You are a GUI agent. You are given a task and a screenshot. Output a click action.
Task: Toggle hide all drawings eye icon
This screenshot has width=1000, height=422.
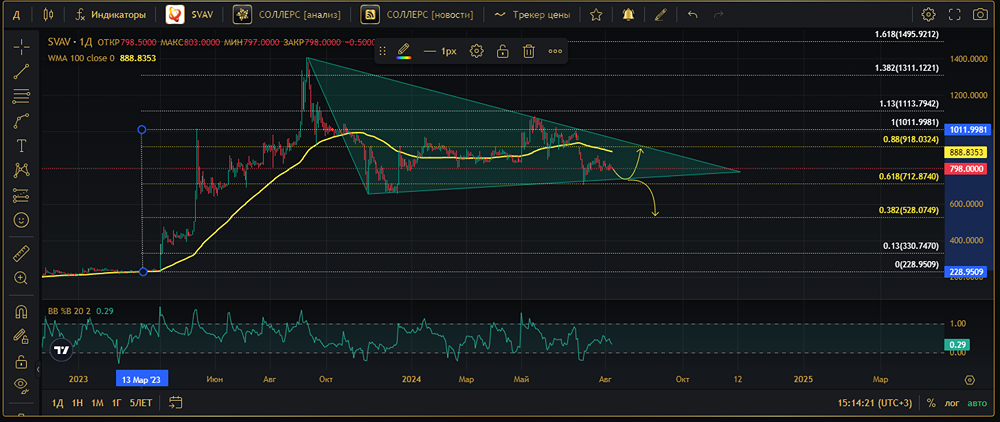tap(20, 385)
